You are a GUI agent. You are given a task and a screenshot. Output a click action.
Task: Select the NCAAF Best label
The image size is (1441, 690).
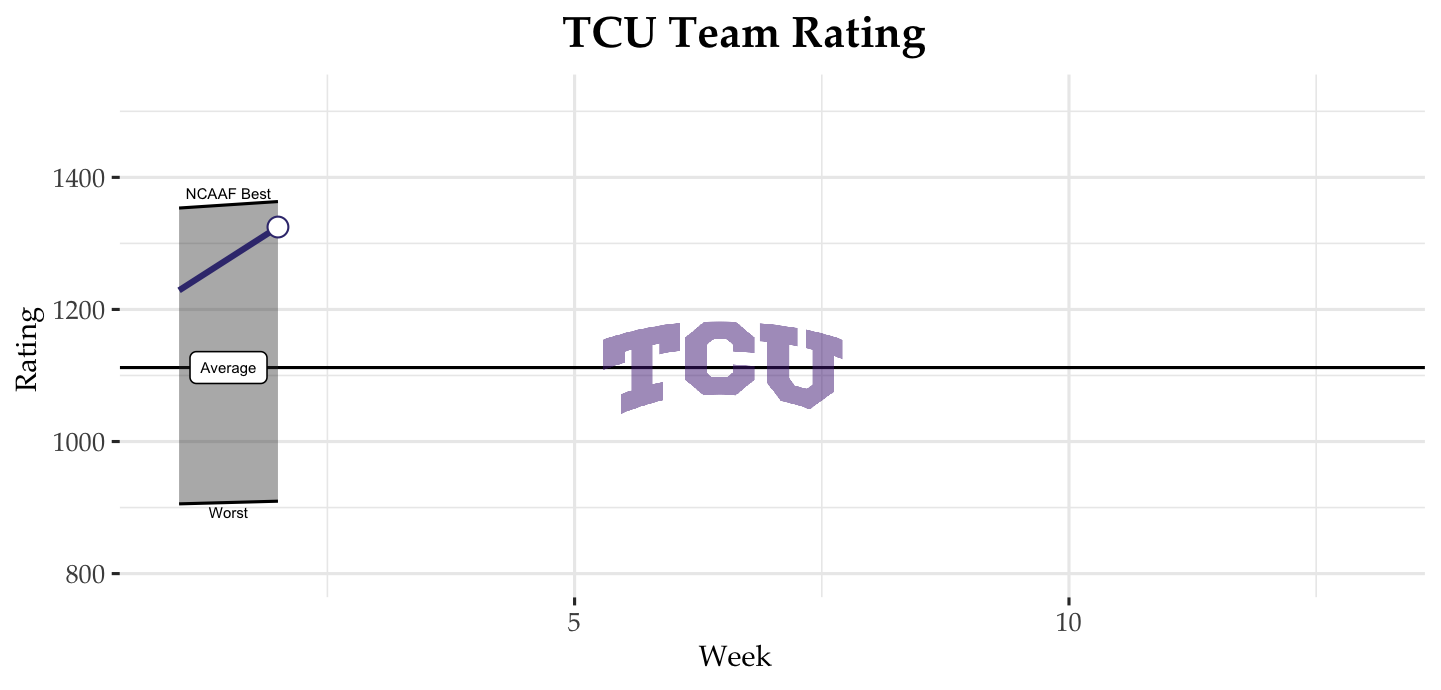click(228, 194)
